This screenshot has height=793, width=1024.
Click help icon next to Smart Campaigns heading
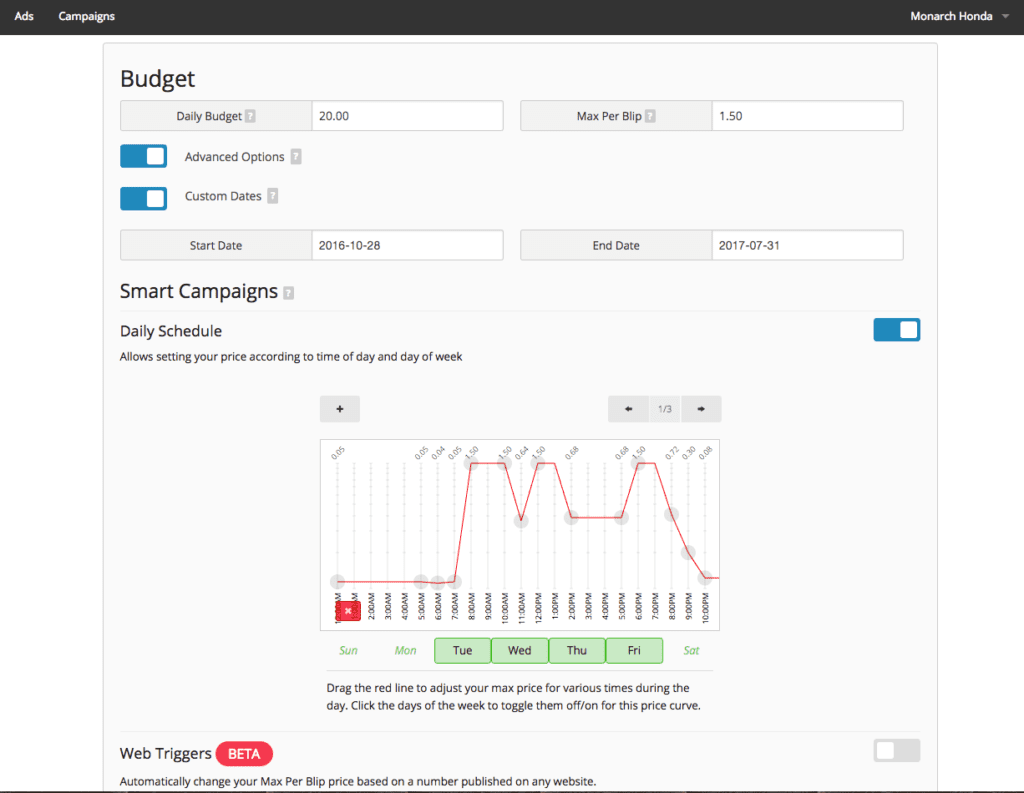pos(288,293)
